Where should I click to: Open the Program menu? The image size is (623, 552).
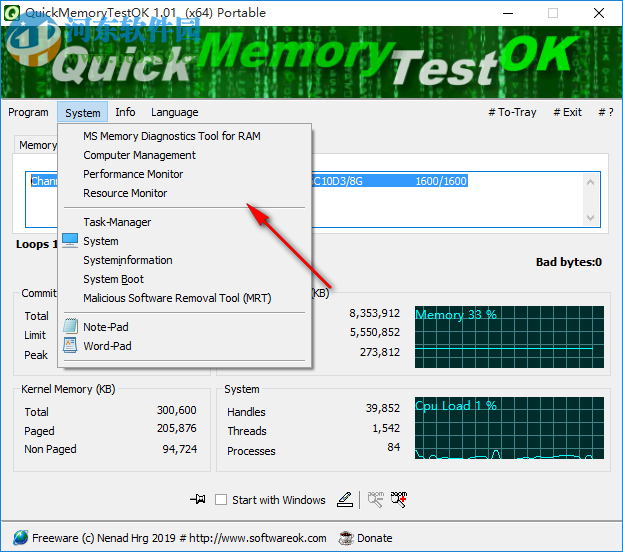pos(28,112)
